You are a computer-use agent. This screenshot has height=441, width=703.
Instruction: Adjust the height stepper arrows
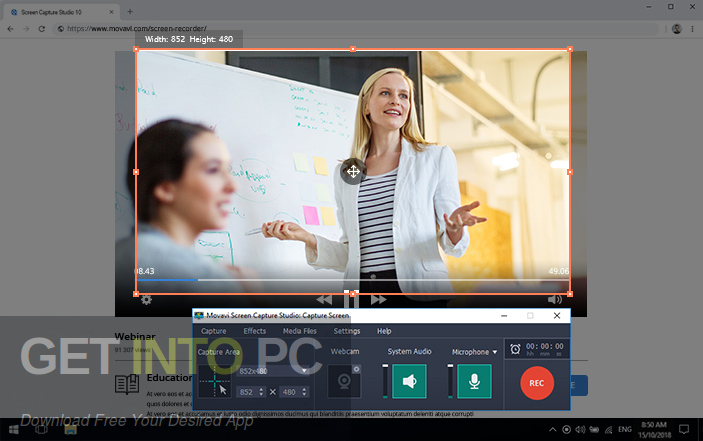304,392
